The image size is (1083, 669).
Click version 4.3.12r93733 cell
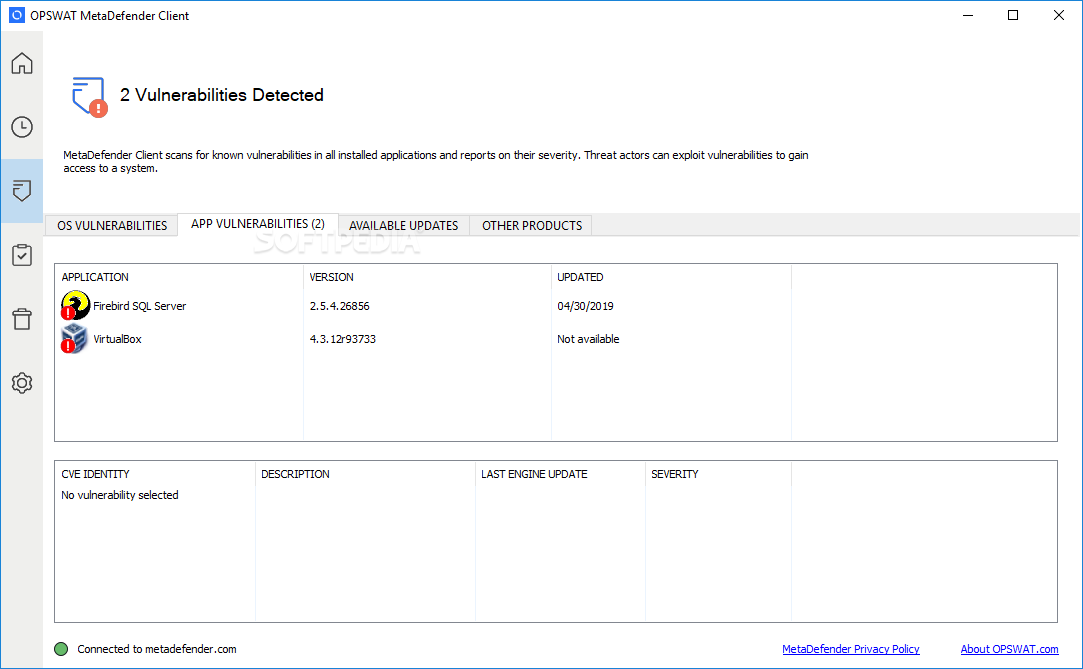point(343,339)
